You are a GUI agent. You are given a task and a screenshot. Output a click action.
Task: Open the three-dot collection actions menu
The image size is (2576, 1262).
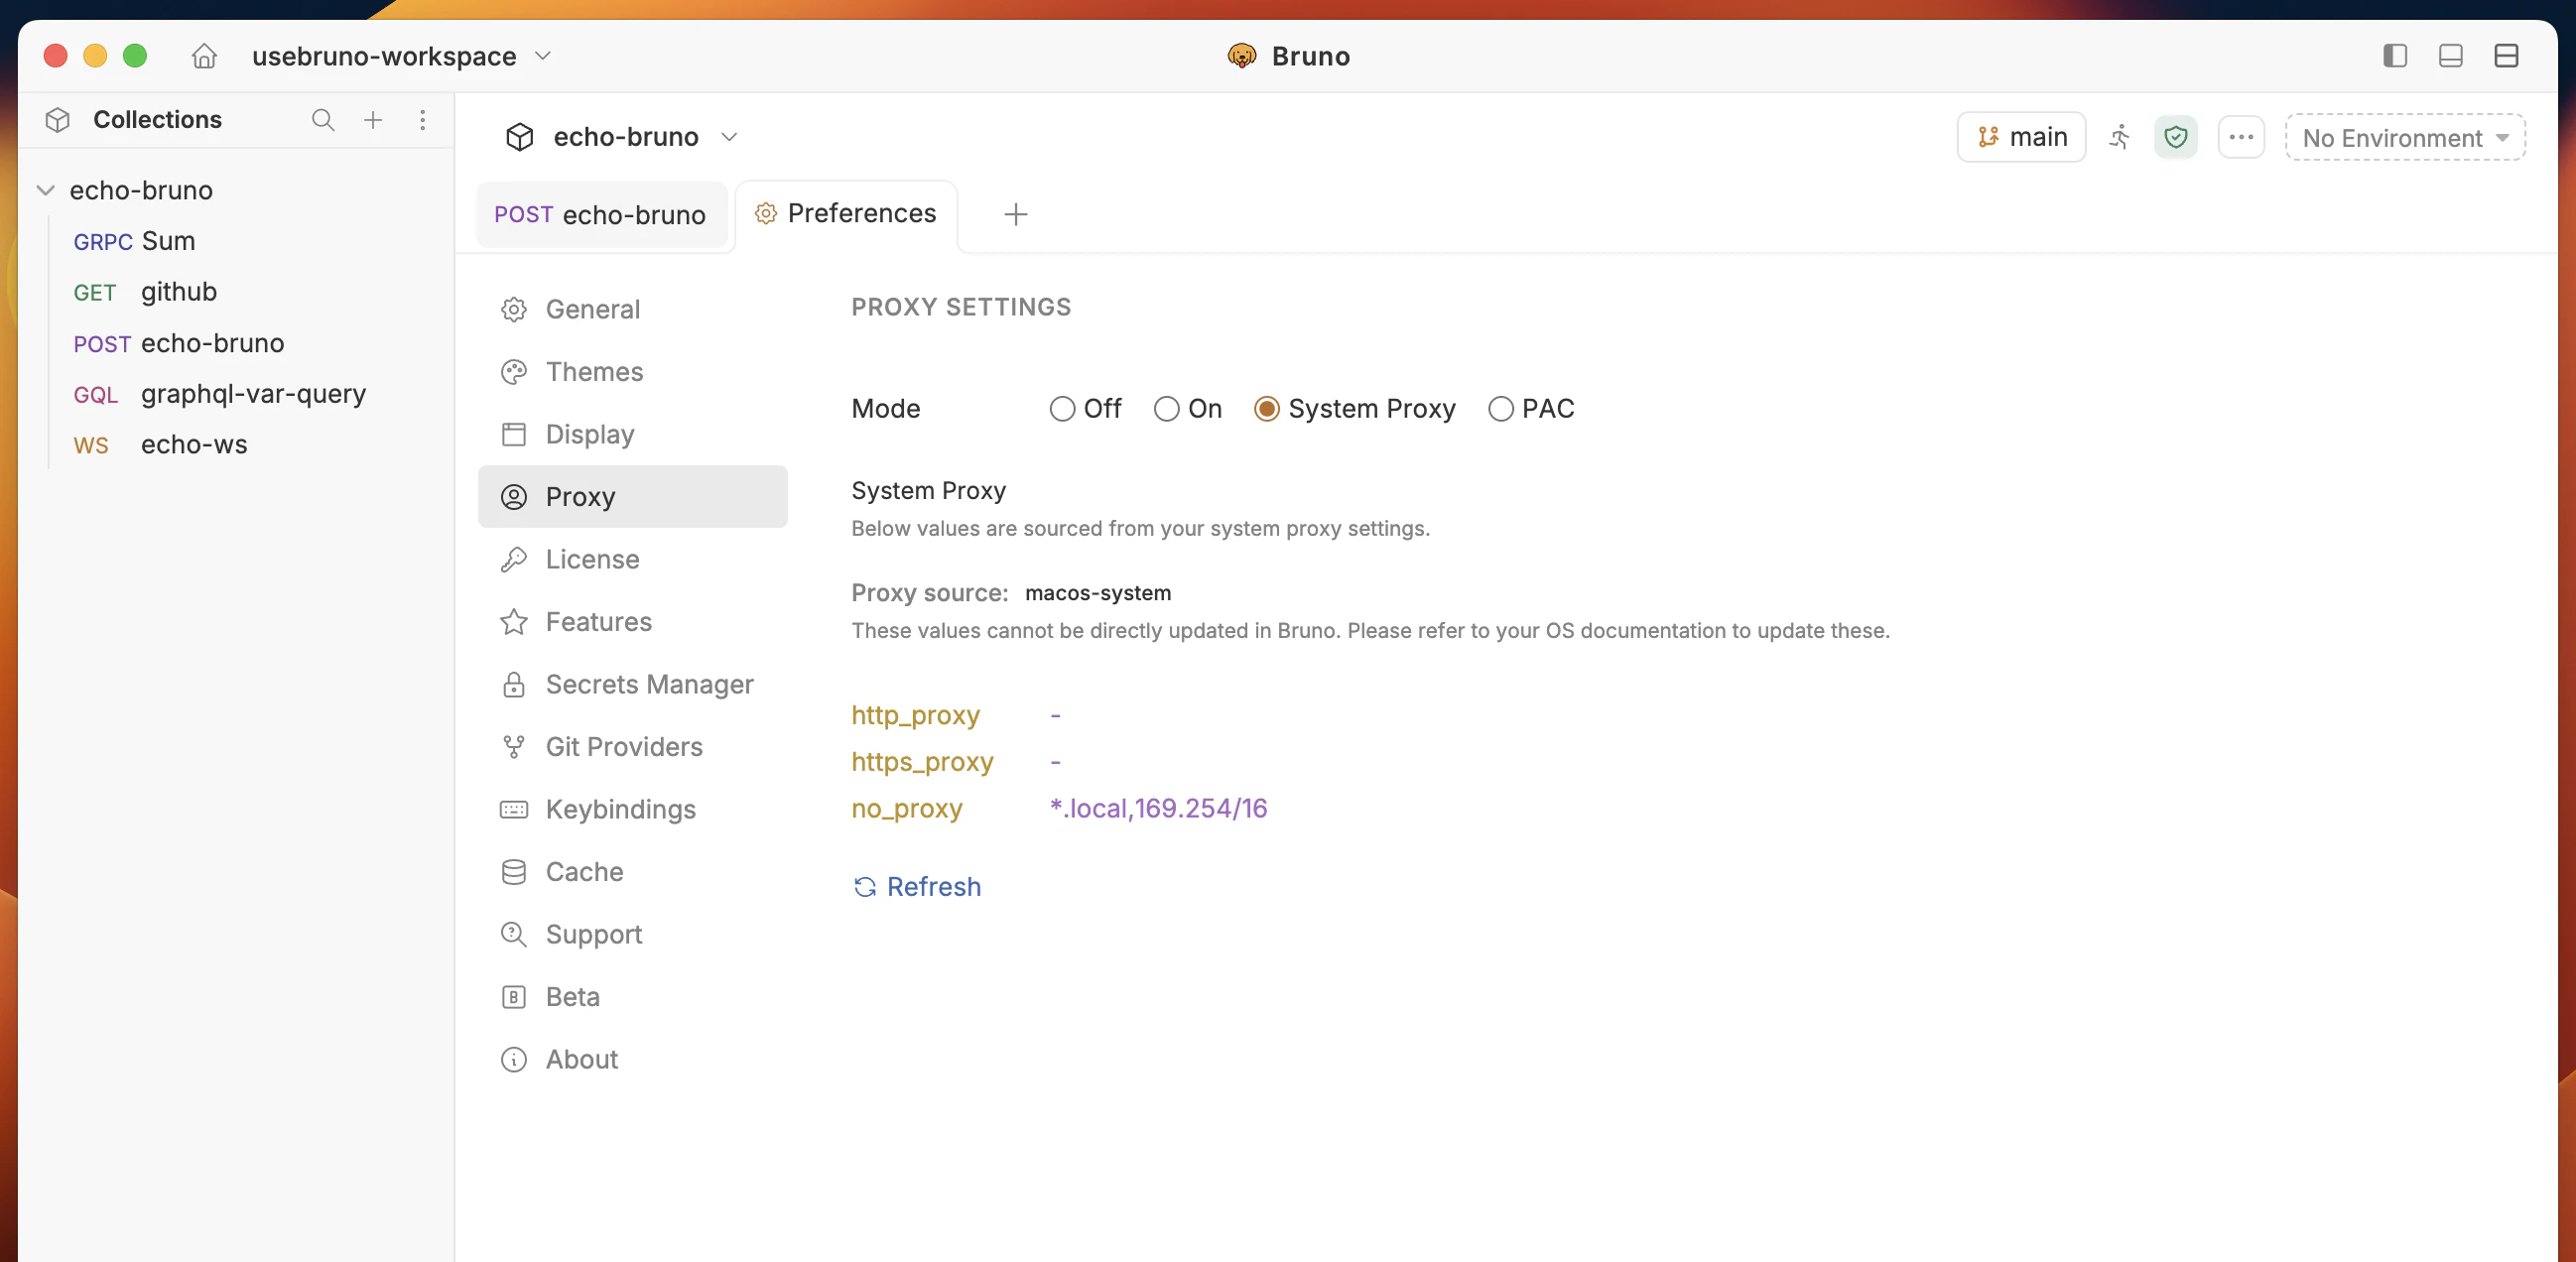[x=2240, y=137]
